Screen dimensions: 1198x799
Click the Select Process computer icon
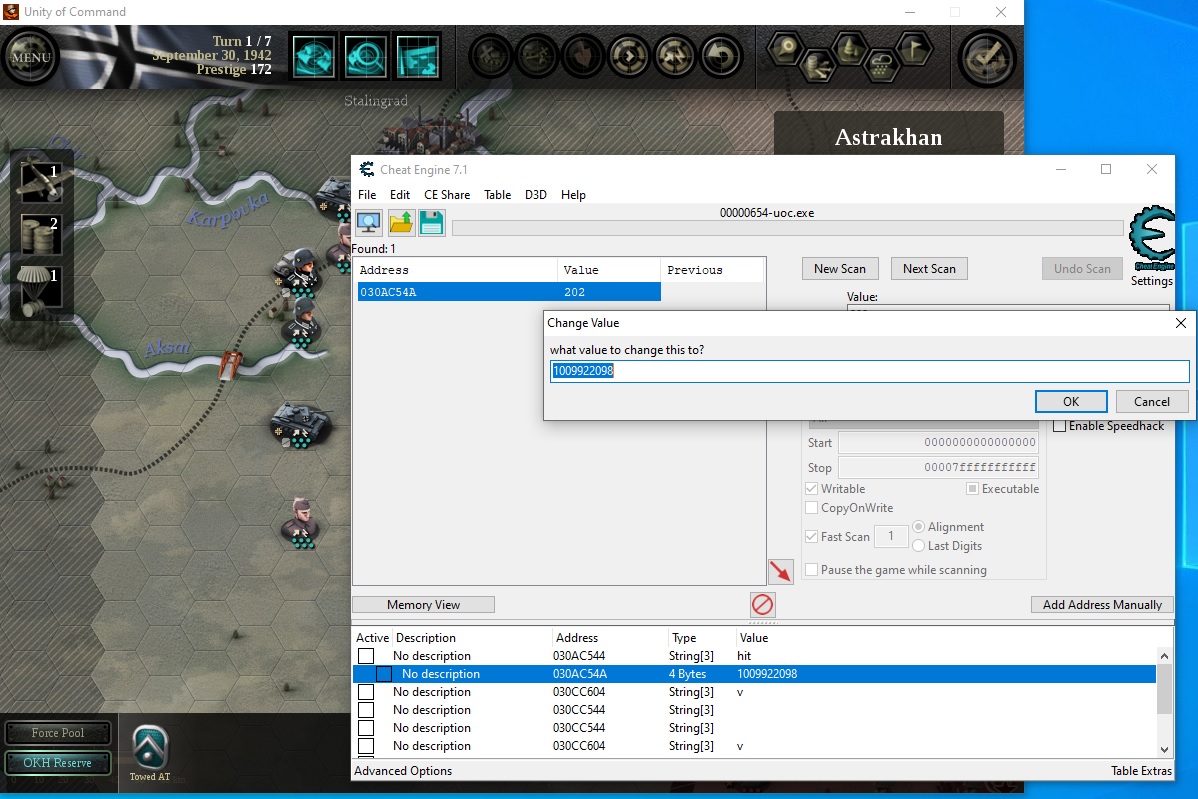tap(369, 223)
